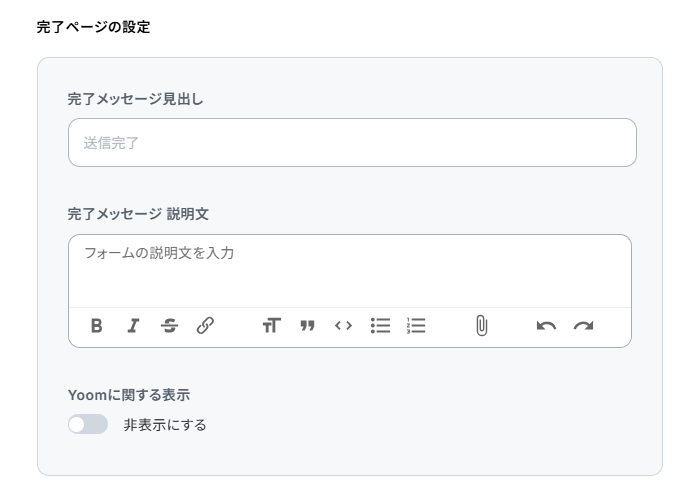
Task: Insert a hyperlink in the description
Action: point(205,325)
